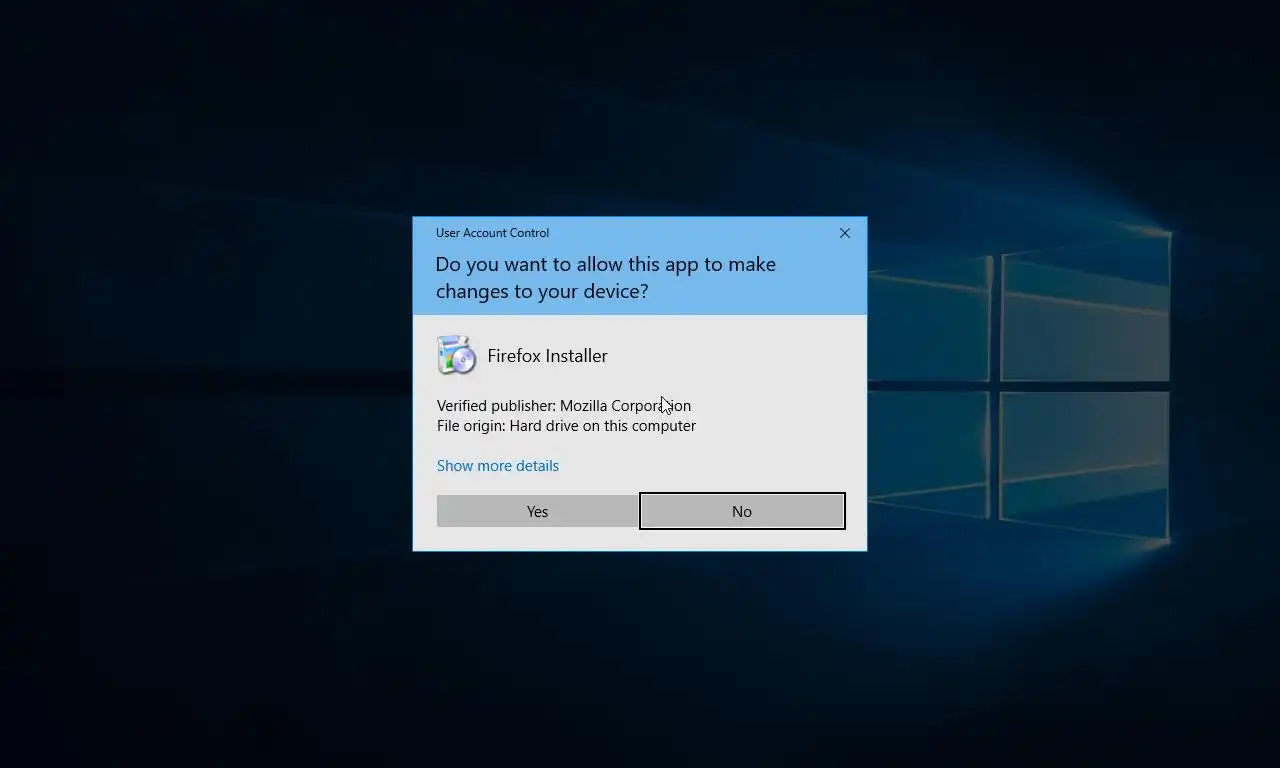Open the Show more details link
1280x768 pixels.
498,466
